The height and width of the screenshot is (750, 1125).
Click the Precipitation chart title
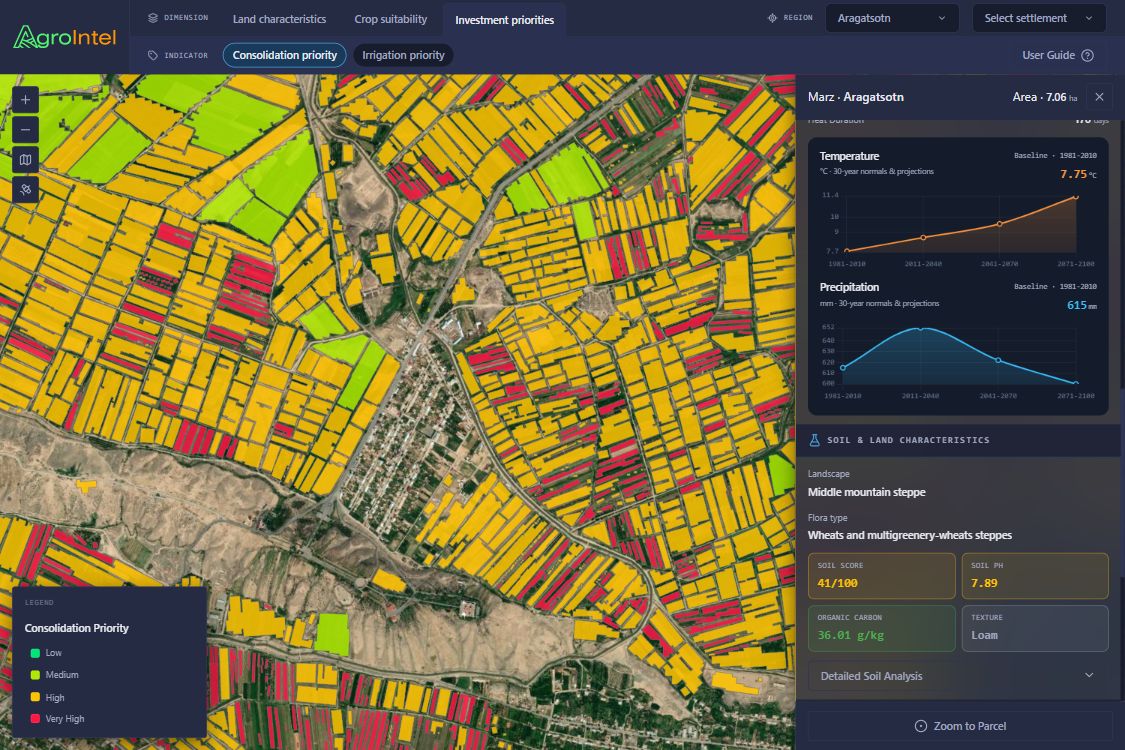click(x=849, y=287)
